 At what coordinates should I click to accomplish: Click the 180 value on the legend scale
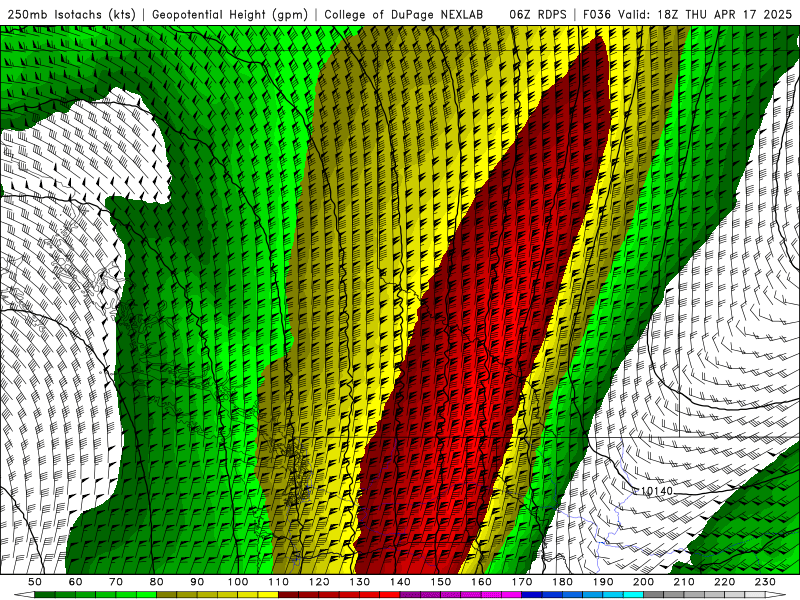562,582
